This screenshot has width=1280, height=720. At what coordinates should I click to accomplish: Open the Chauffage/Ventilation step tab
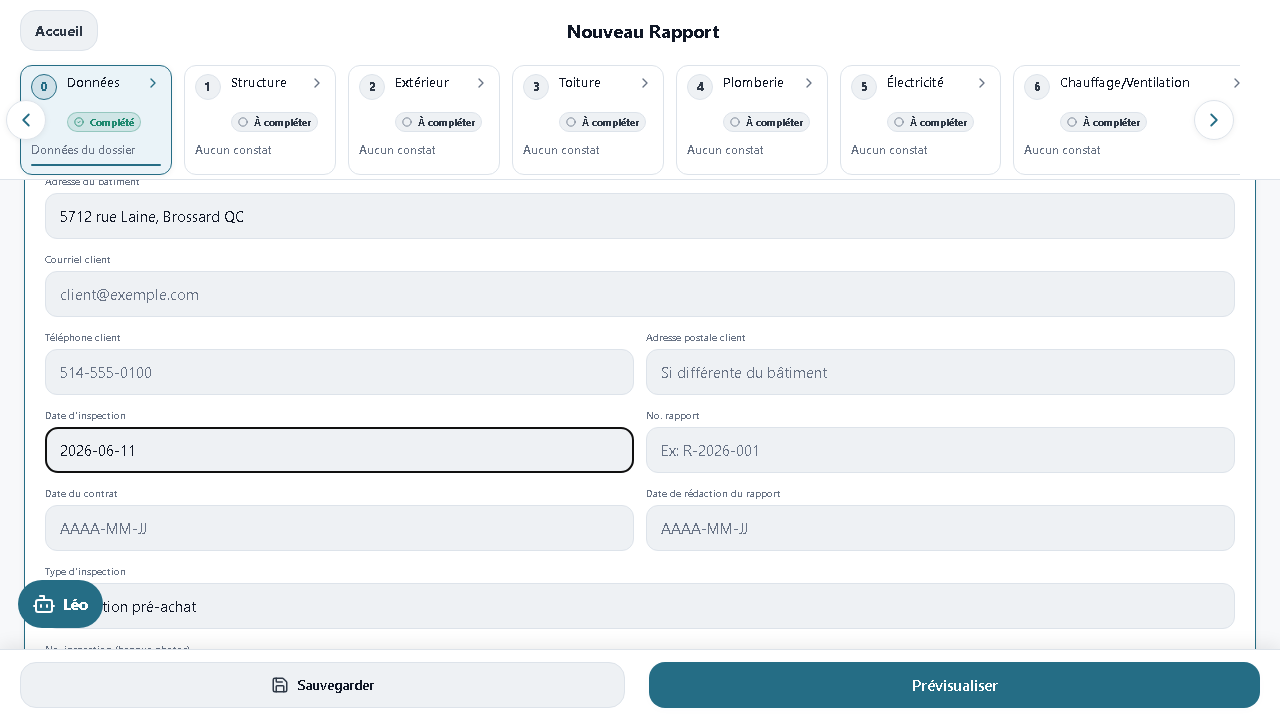[x=1126, y=120]
